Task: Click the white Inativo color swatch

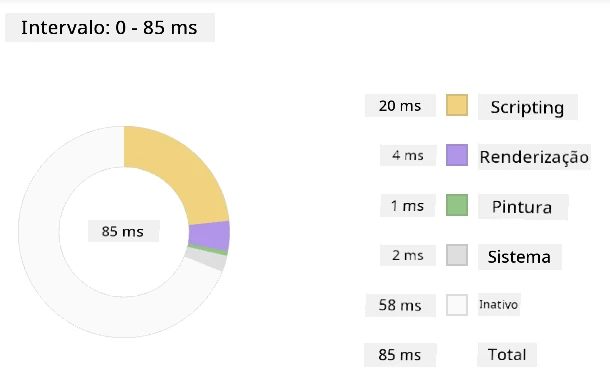Action: (457, 305)
